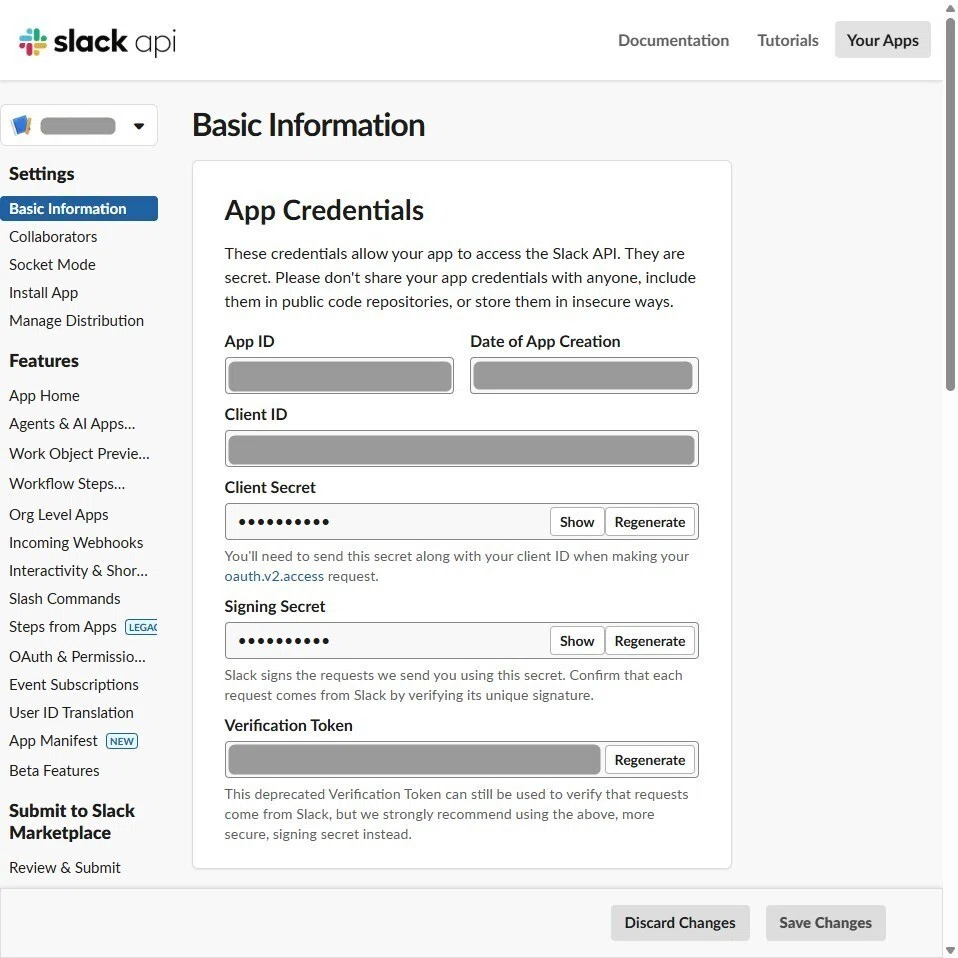The image size is (958, 958).
Task: Go to Your Apps
Action: 882,40
